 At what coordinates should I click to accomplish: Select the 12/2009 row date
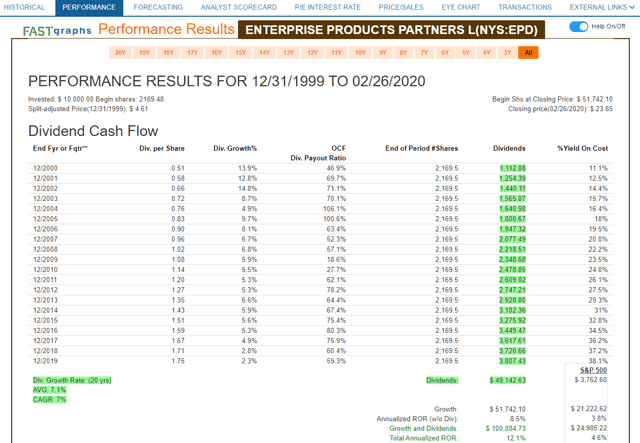pyautogui.click(x=45, y=260)
